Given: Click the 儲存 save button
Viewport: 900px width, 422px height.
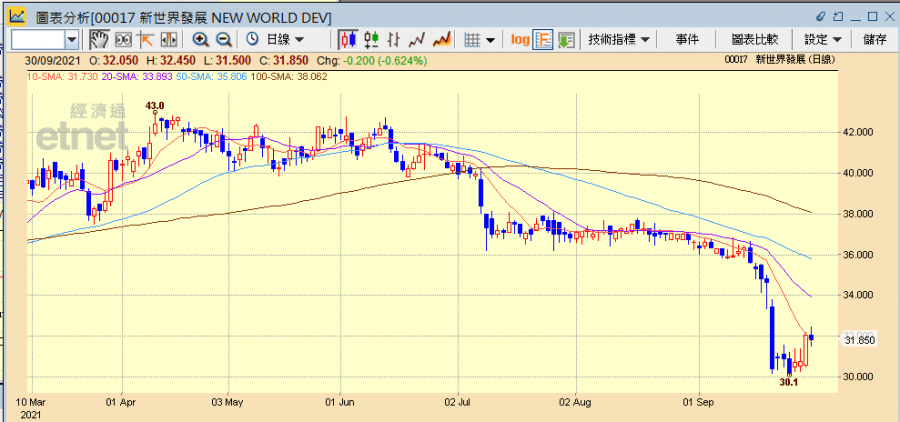Looking at the screenshot, I should [874, 39].
